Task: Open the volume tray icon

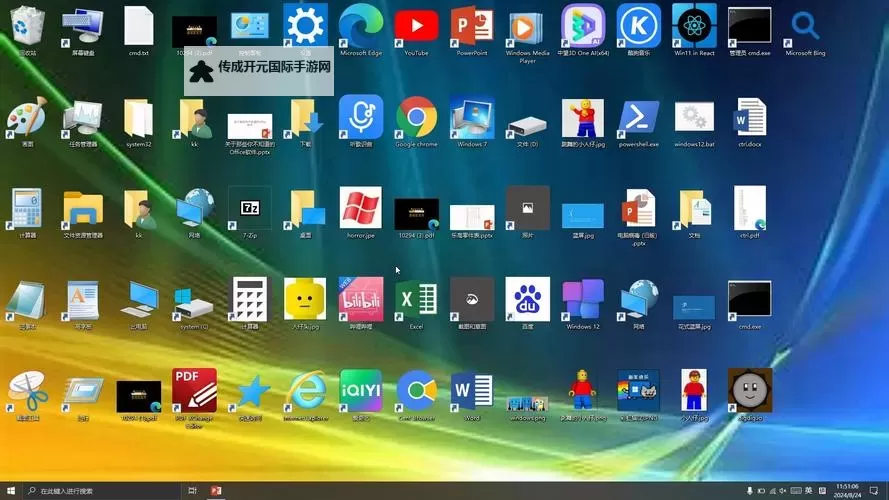Action: click(x=782, y=491)
